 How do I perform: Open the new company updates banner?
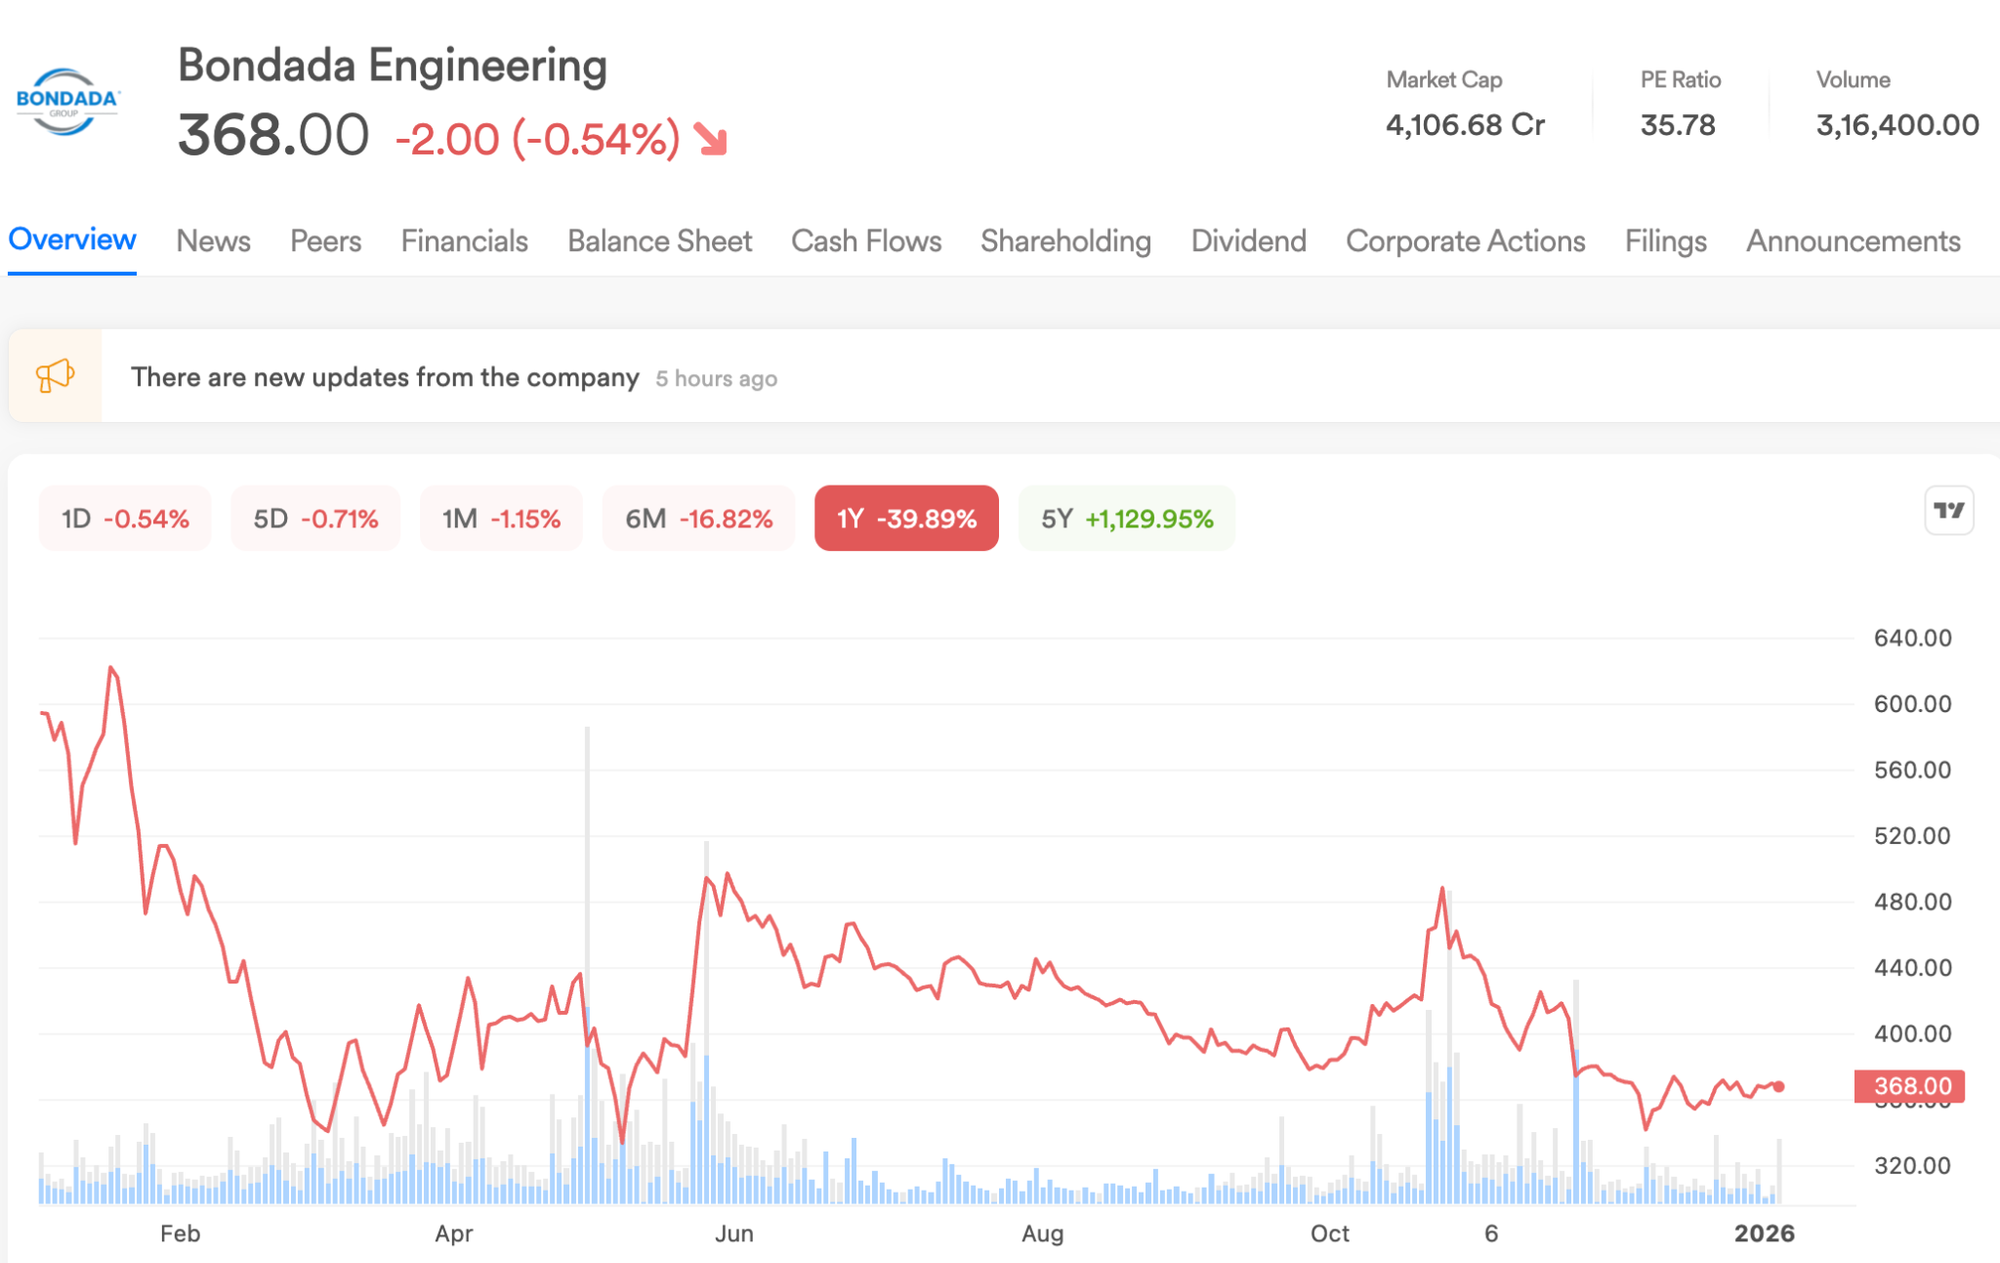click(x=385, y=377)
